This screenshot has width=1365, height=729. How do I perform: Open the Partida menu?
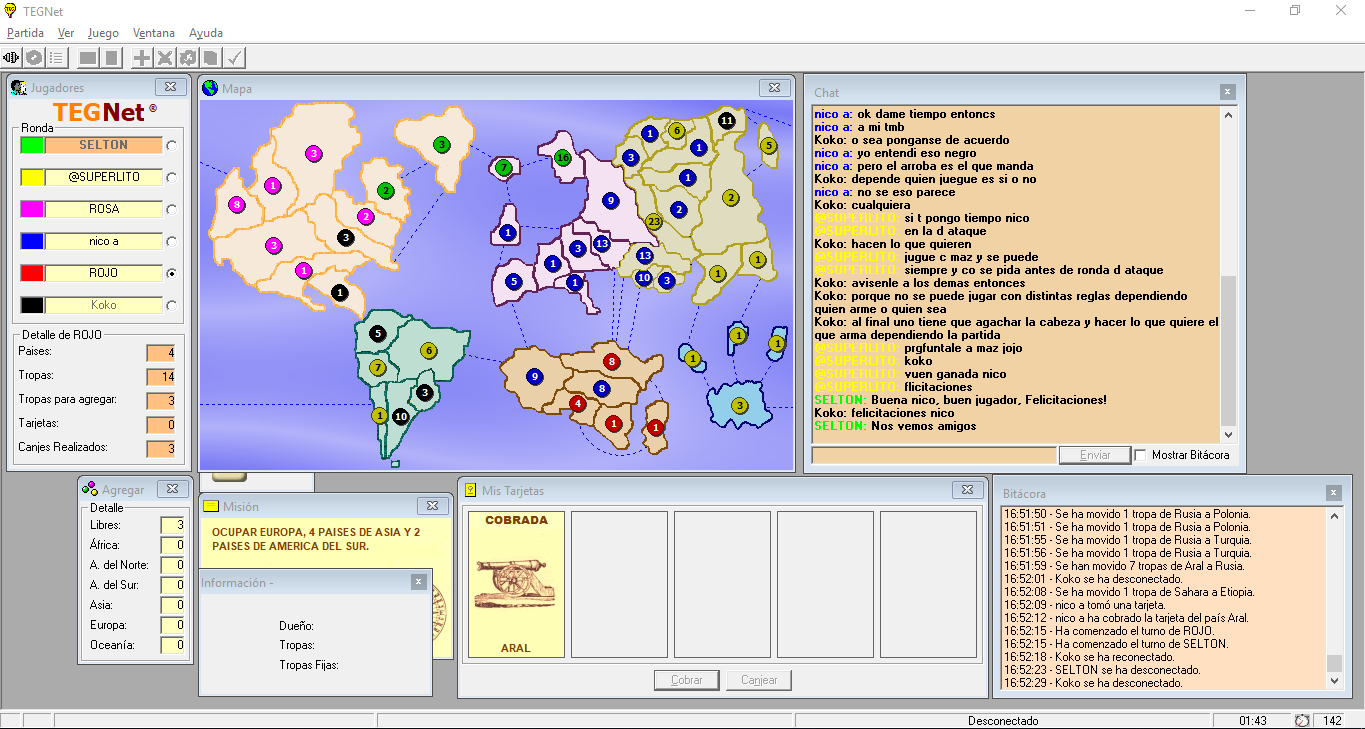(x=25, y=33)
